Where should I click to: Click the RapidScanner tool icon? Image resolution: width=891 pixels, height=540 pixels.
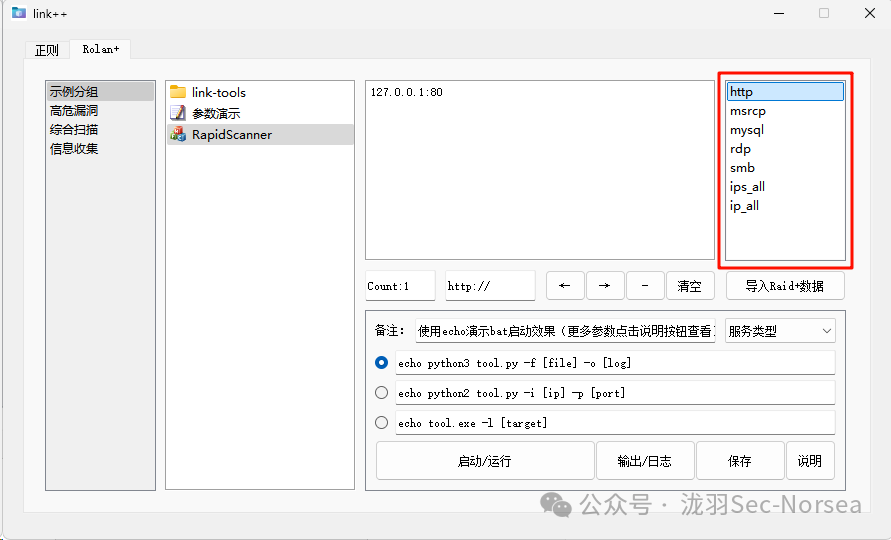click(178, 134)
